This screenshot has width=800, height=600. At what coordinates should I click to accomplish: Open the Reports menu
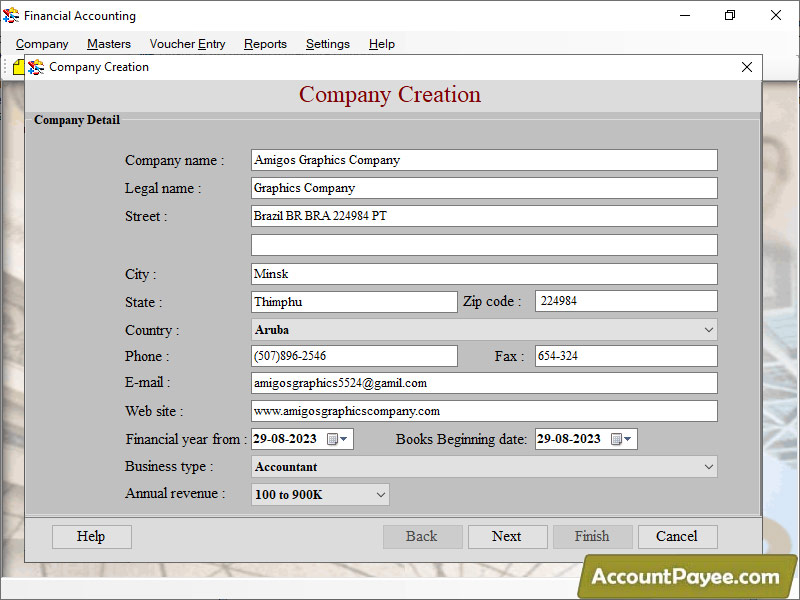[x=265, y=44]
